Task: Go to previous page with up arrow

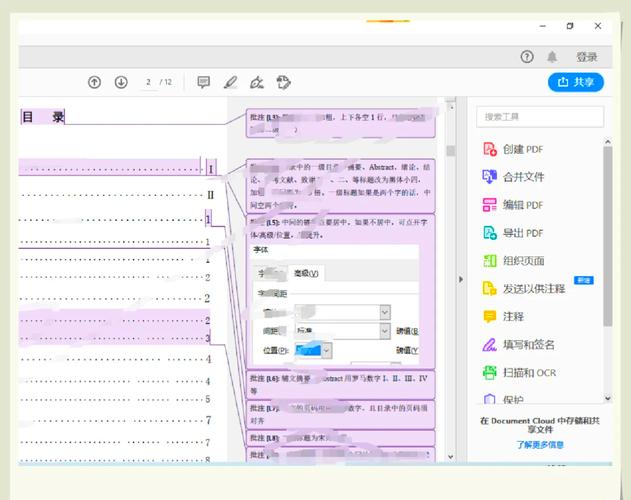Action: pos(94,83)
